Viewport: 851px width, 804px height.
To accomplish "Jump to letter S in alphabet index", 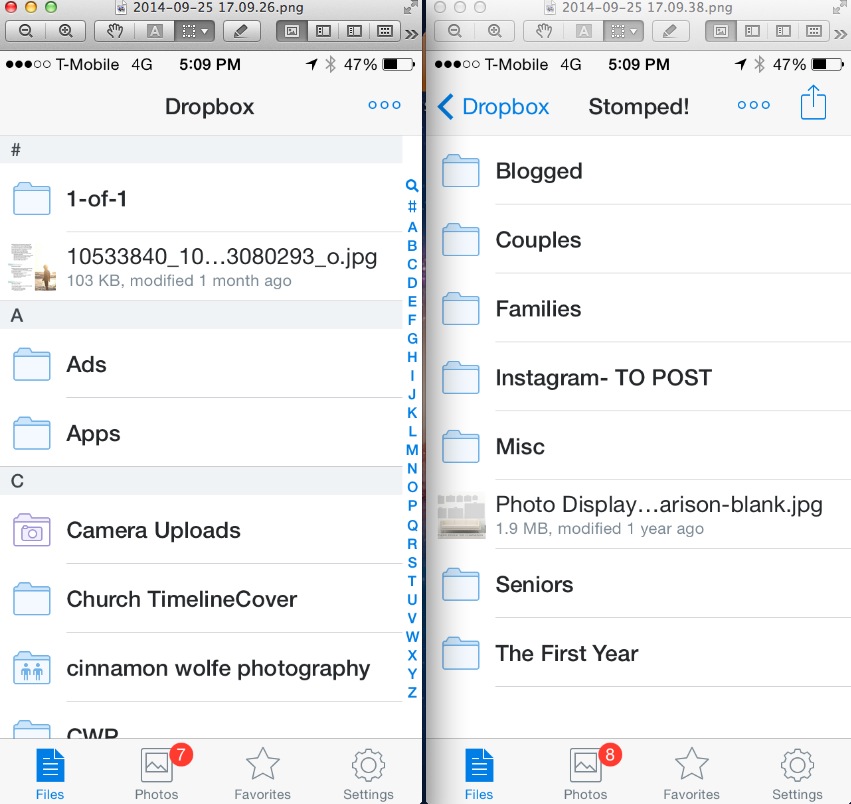I will coord(412,562).
